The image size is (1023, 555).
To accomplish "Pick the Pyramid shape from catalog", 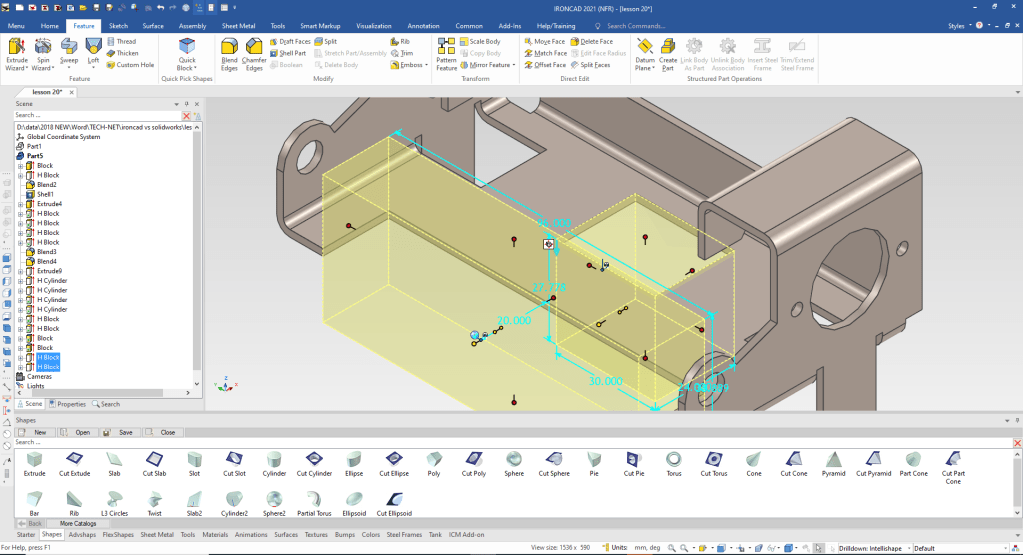I will coord(833,463).
